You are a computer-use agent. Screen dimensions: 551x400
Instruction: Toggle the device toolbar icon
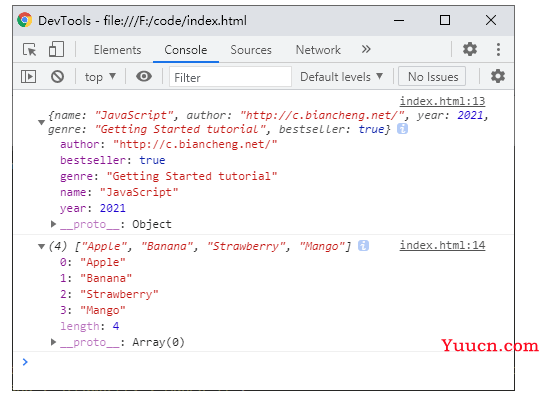tap(56, 49)
